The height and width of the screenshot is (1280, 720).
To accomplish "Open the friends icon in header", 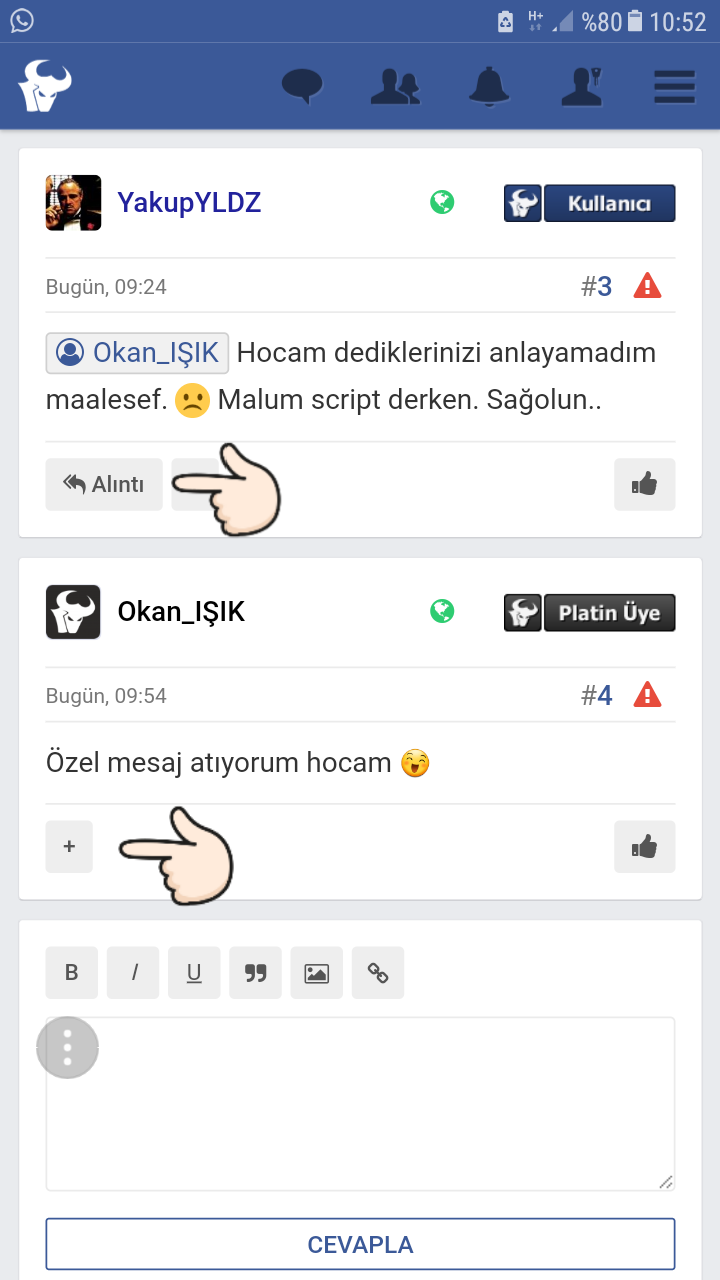I will (x=395, y=86).
